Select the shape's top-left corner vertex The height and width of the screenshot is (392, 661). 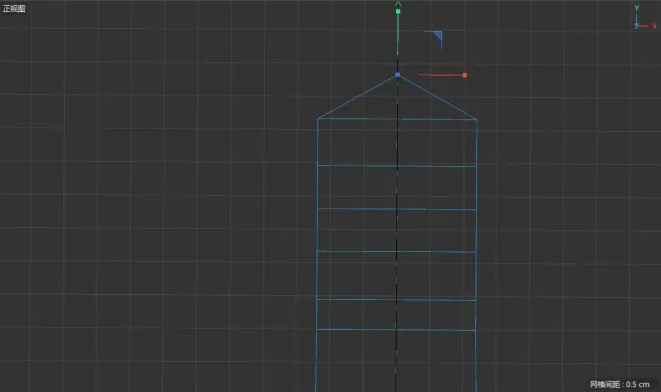[x=318, y=118]
